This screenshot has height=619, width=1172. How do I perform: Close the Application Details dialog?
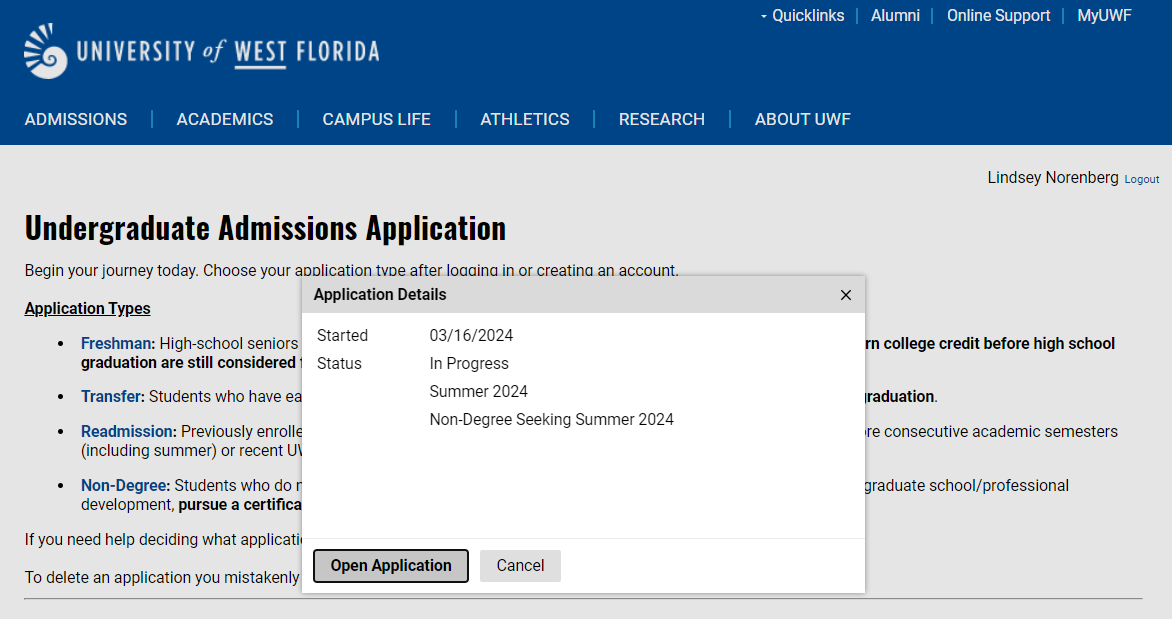coord(845,295)
